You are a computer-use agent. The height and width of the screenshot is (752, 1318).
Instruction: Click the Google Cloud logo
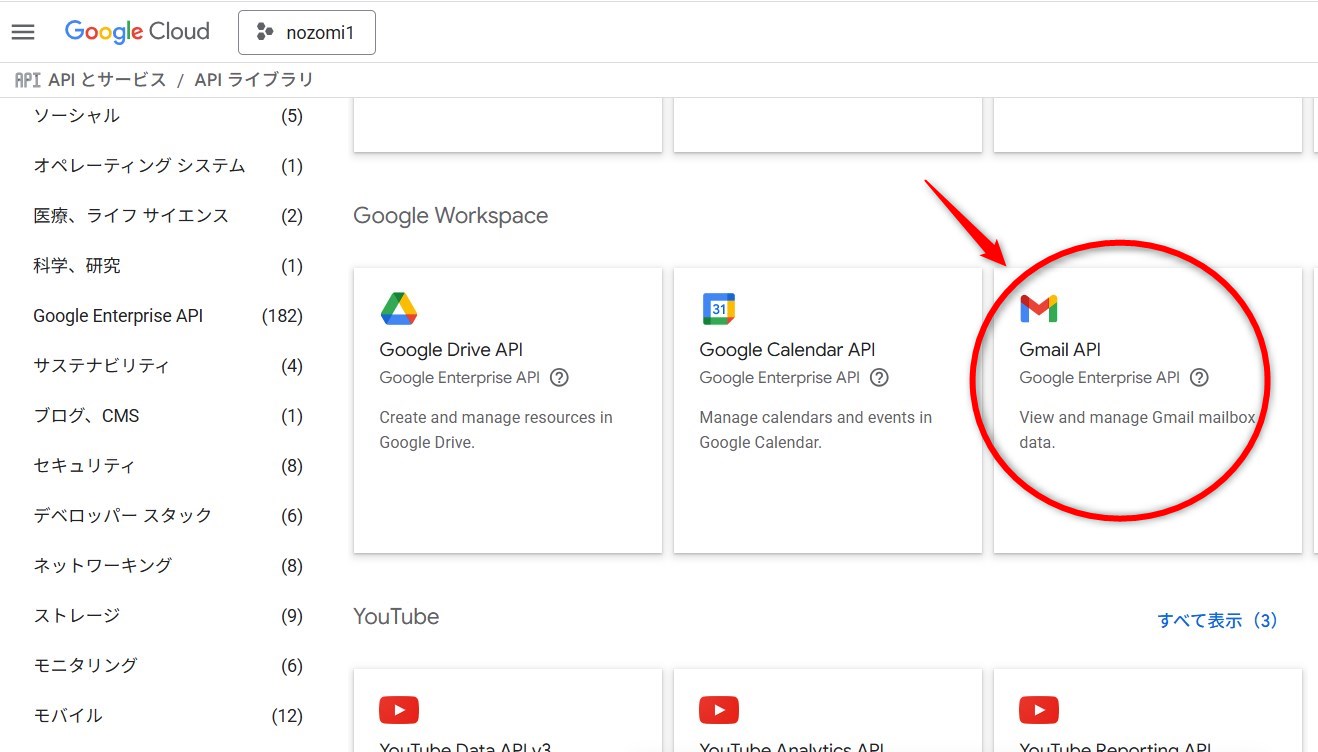pos(137,32)
